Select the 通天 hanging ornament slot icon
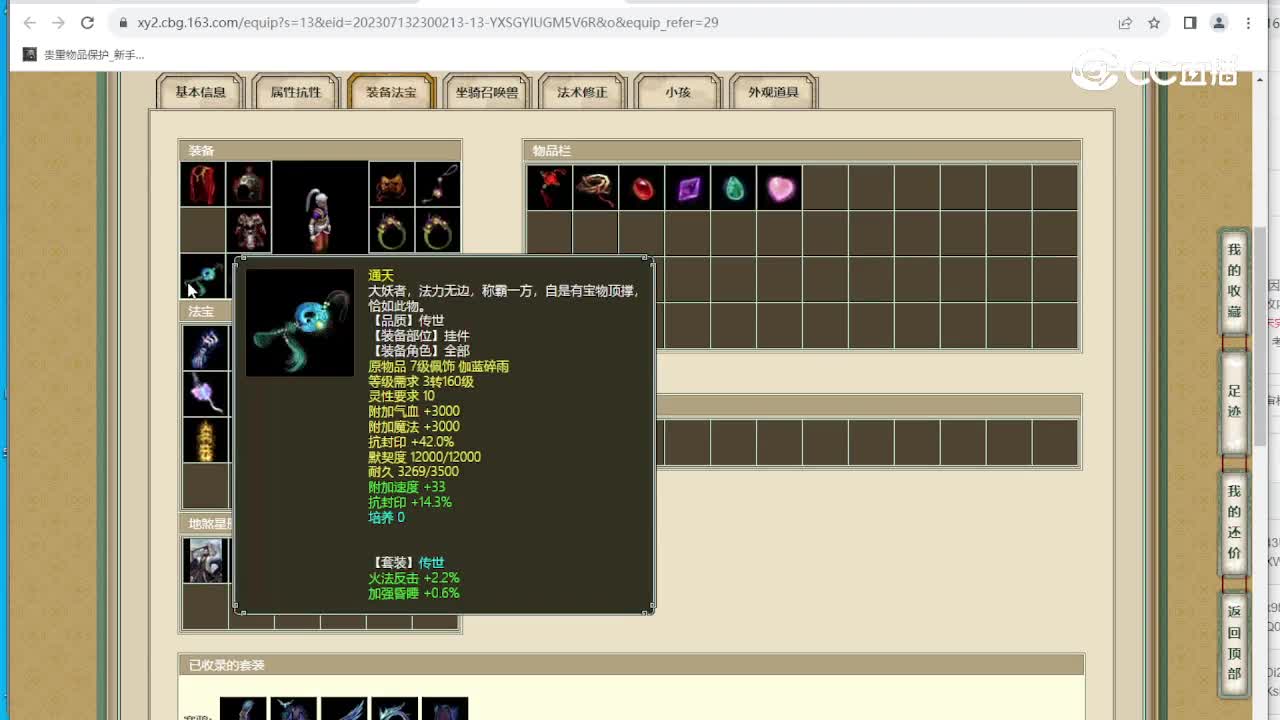 (202, 276)
